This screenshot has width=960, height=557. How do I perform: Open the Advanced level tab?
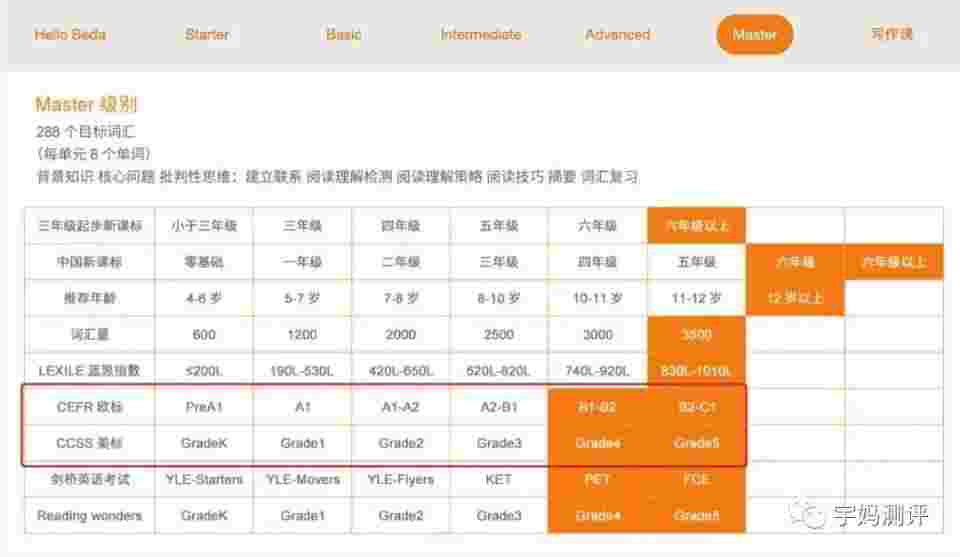[x=617, y=34]
